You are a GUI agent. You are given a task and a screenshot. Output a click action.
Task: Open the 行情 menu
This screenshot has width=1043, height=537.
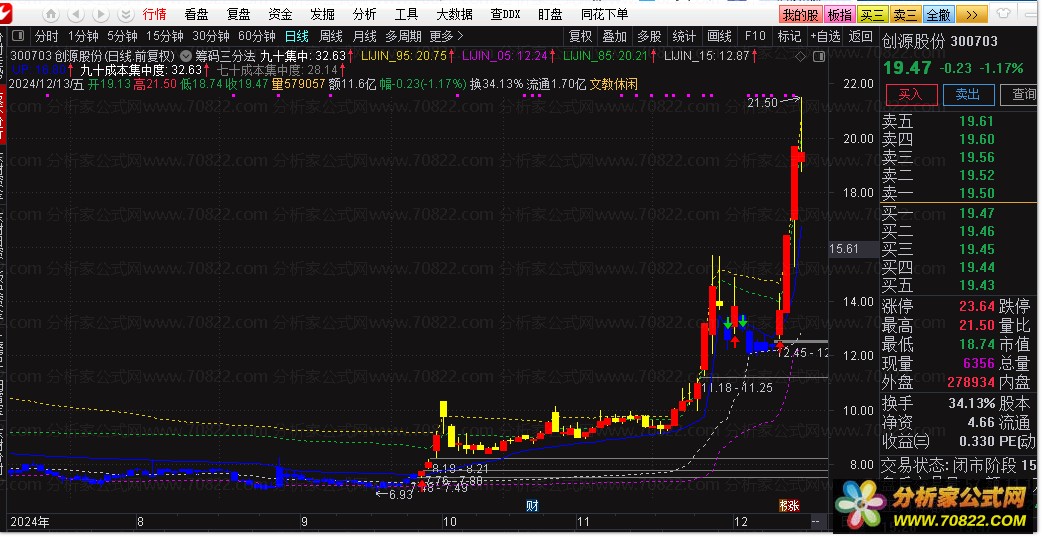tap(154, 14)
